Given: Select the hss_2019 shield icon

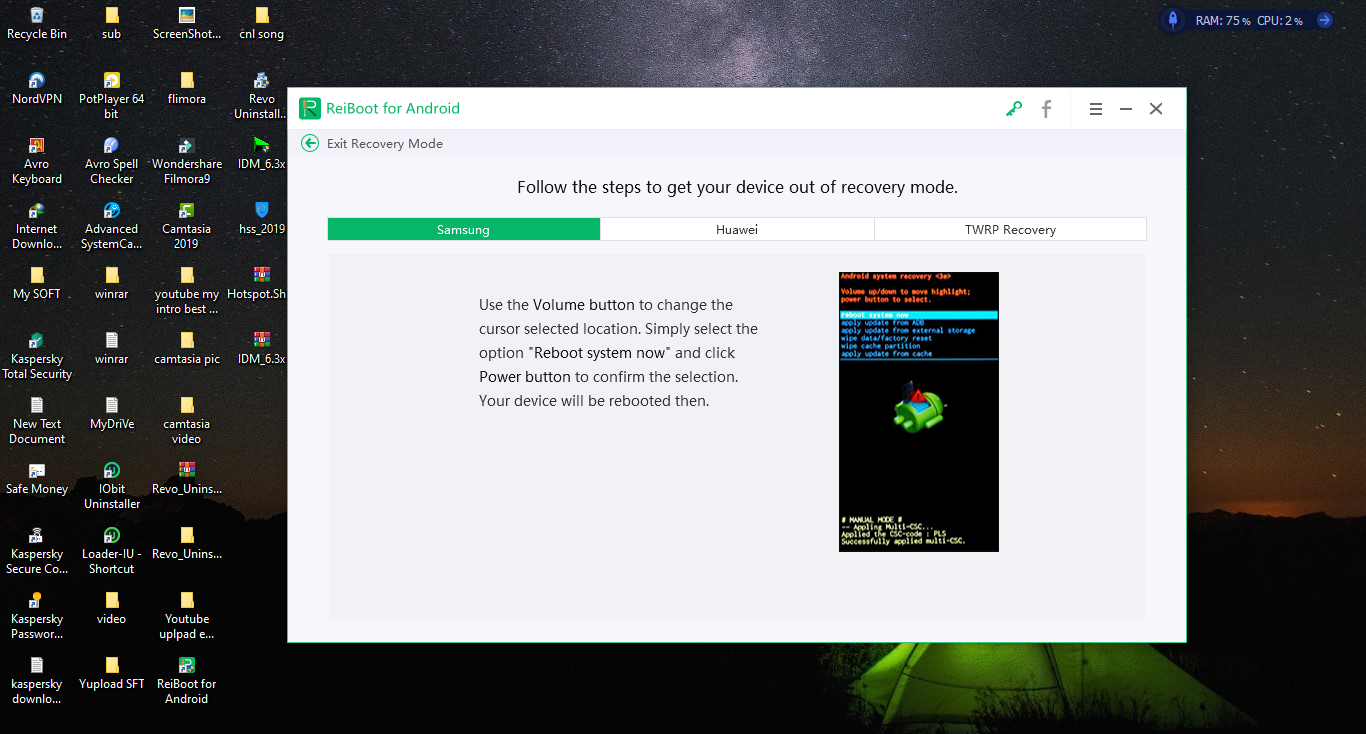Looking at the screenshot, I should coord(262,218).
